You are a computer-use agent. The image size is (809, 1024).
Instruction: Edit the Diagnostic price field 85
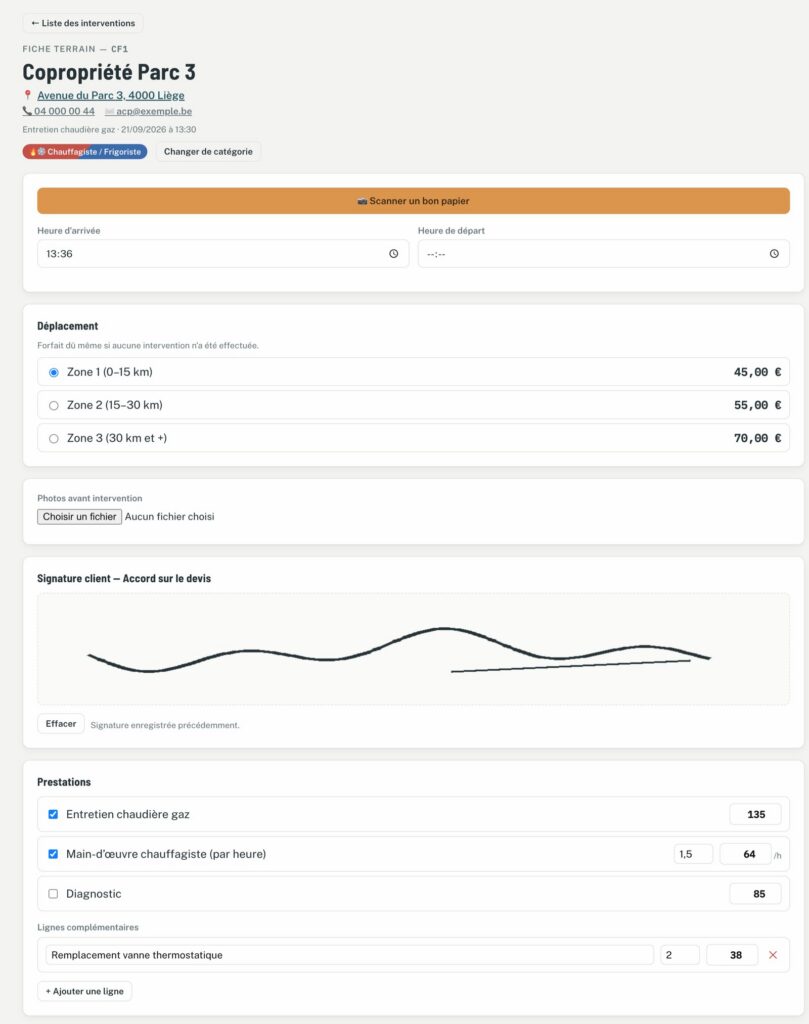[755, 894]
